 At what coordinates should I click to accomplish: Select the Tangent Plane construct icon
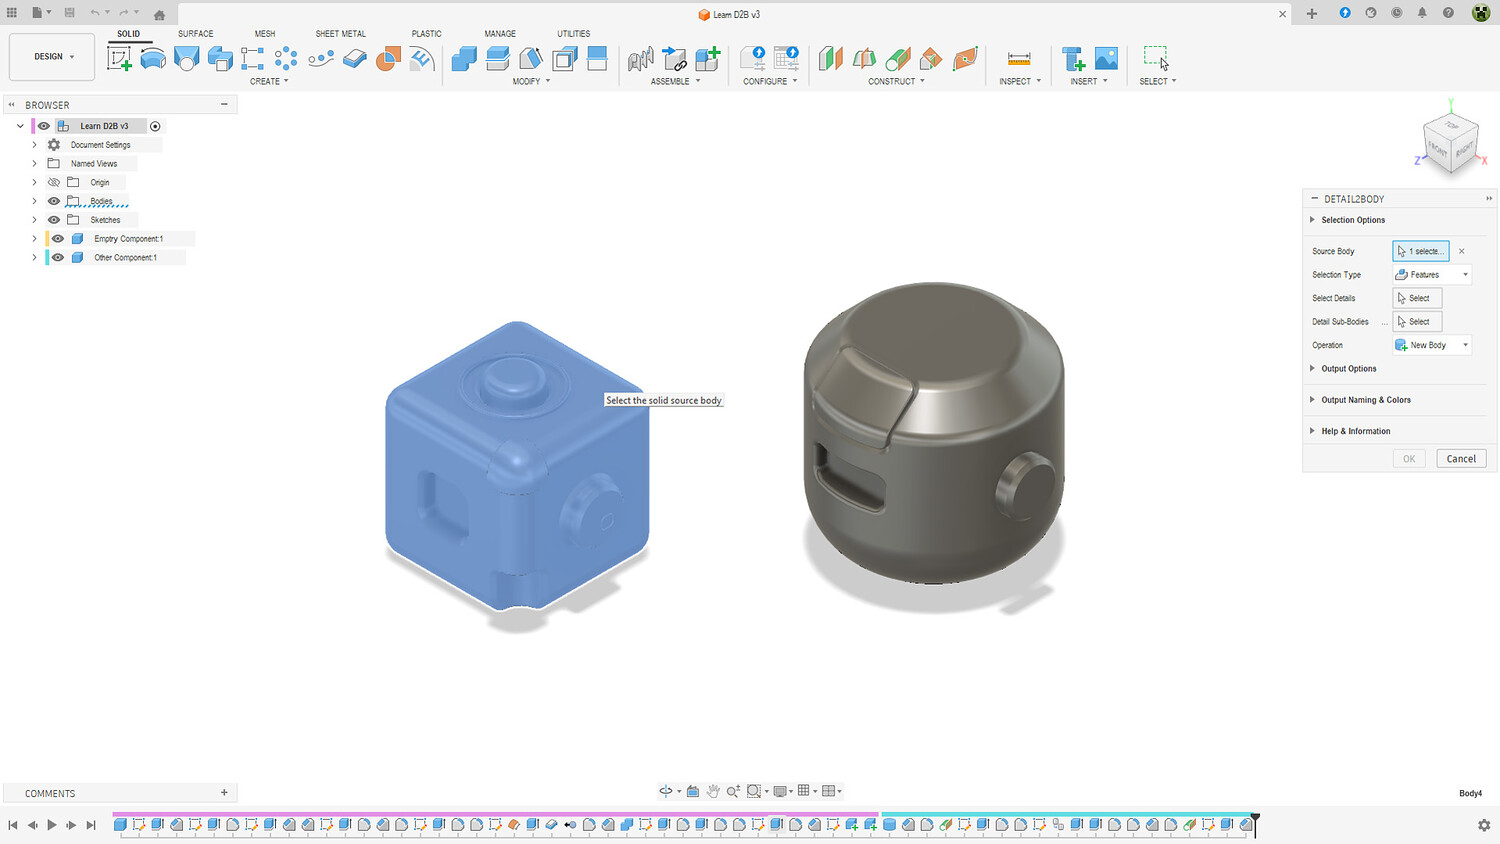898,58
